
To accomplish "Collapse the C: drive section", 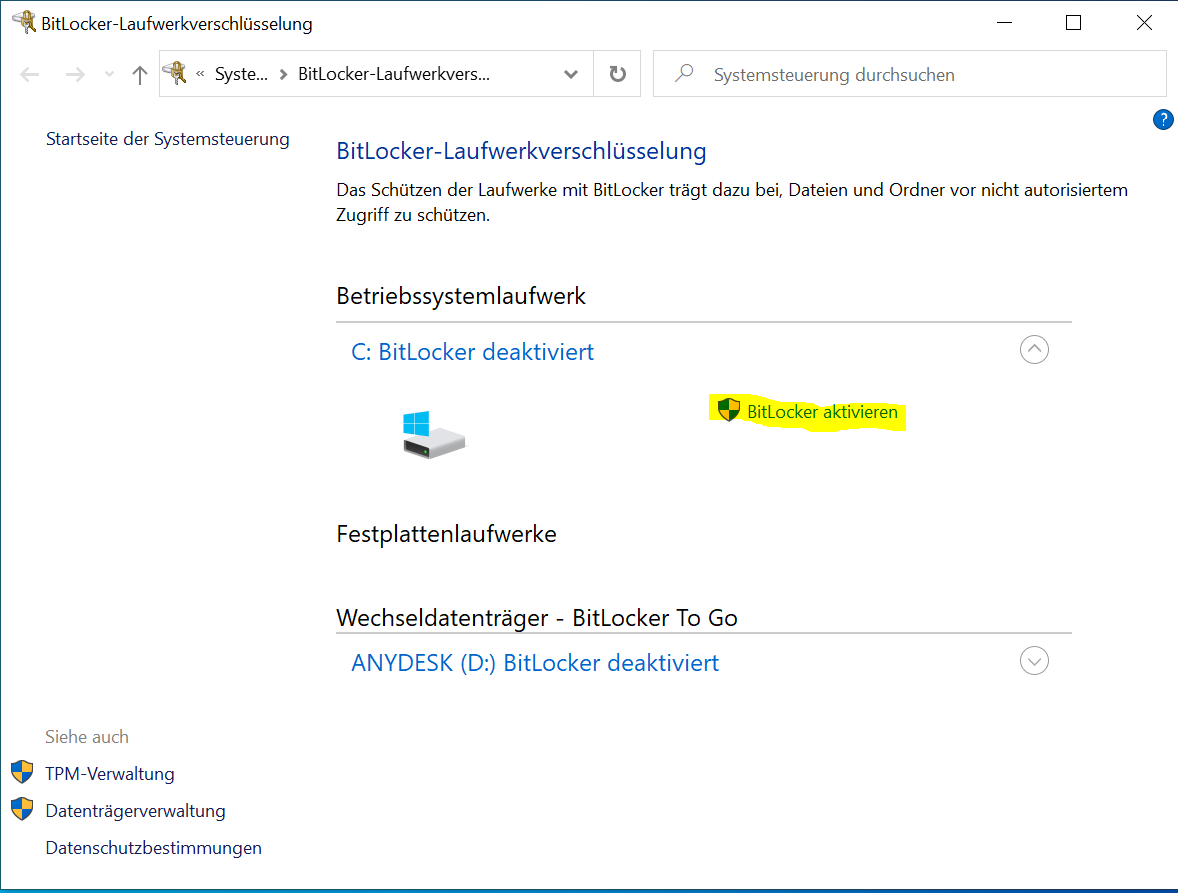I will 1035,349.
